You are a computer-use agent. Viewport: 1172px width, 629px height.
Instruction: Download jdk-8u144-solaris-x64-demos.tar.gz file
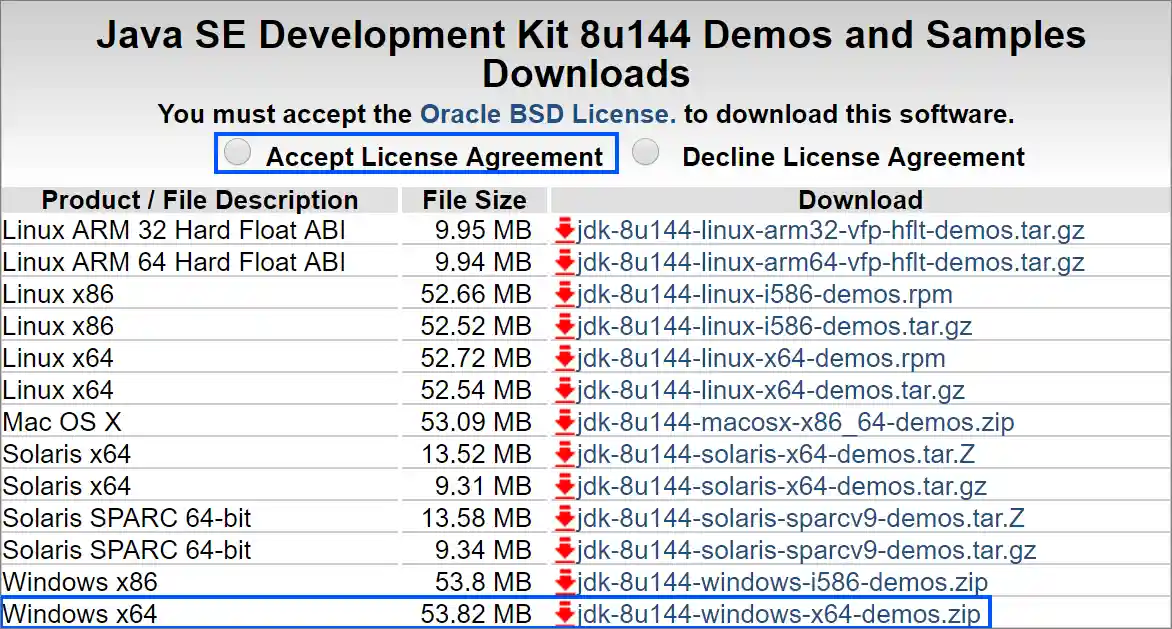point(781,487)
